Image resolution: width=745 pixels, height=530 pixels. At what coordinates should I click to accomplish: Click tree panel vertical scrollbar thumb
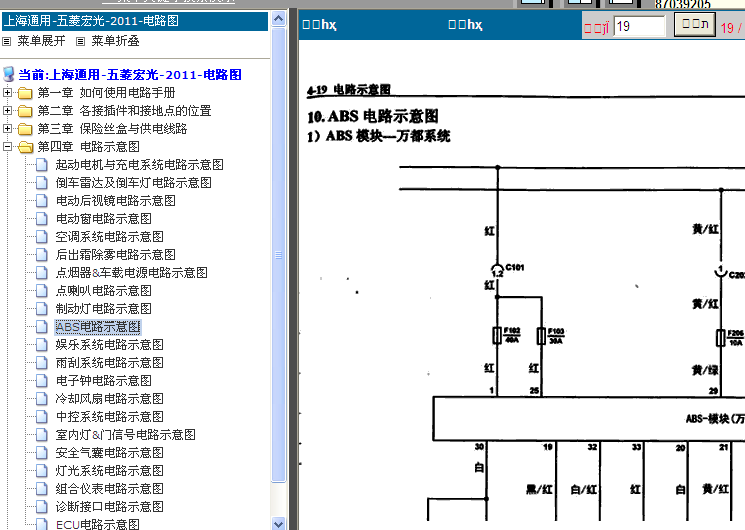click(x=278, y=255)
